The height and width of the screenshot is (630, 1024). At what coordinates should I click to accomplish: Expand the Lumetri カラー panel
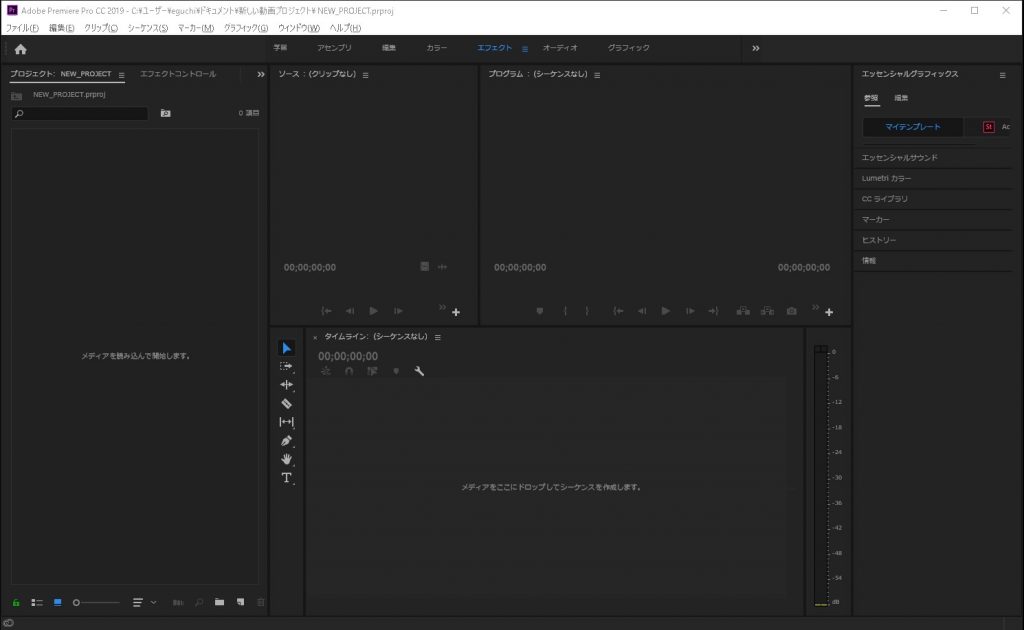tap(886, 178)
